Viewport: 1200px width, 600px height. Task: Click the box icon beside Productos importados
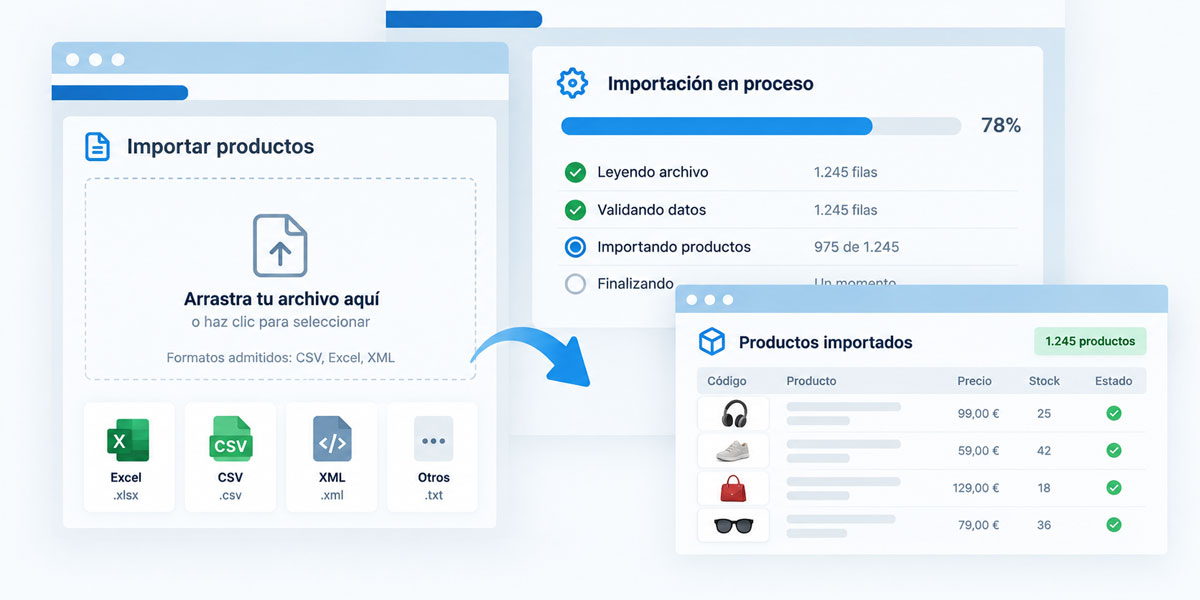click(711, 342)
